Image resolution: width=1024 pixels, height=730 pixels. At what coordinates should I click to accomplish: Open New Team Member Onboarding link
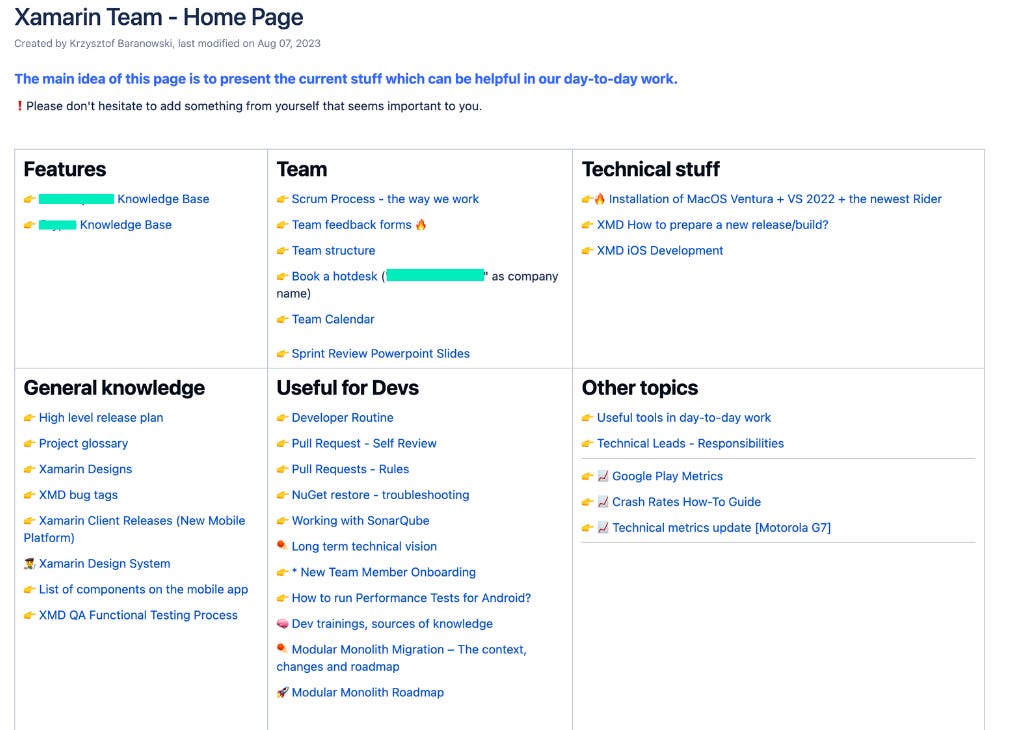pos(388,573)
